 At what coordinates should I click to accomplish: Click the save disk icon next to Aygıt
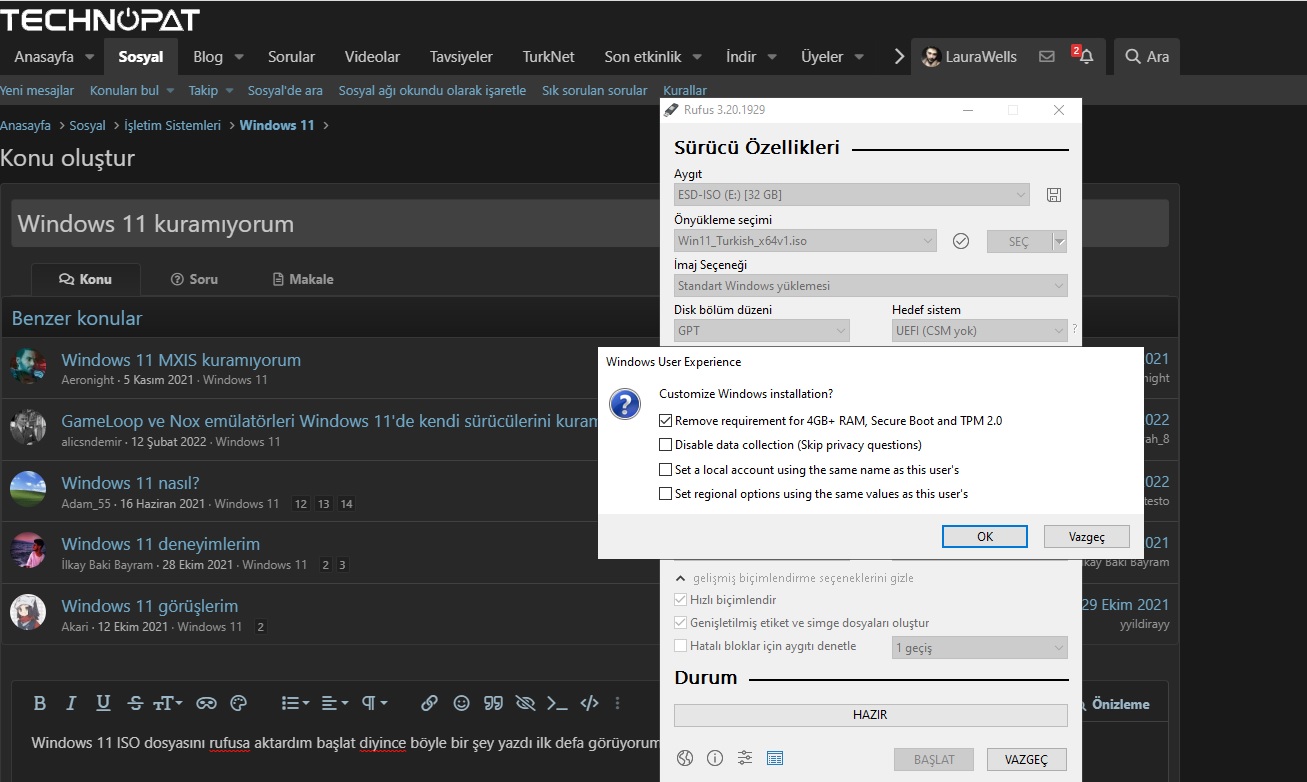[x=1054, y=195]
